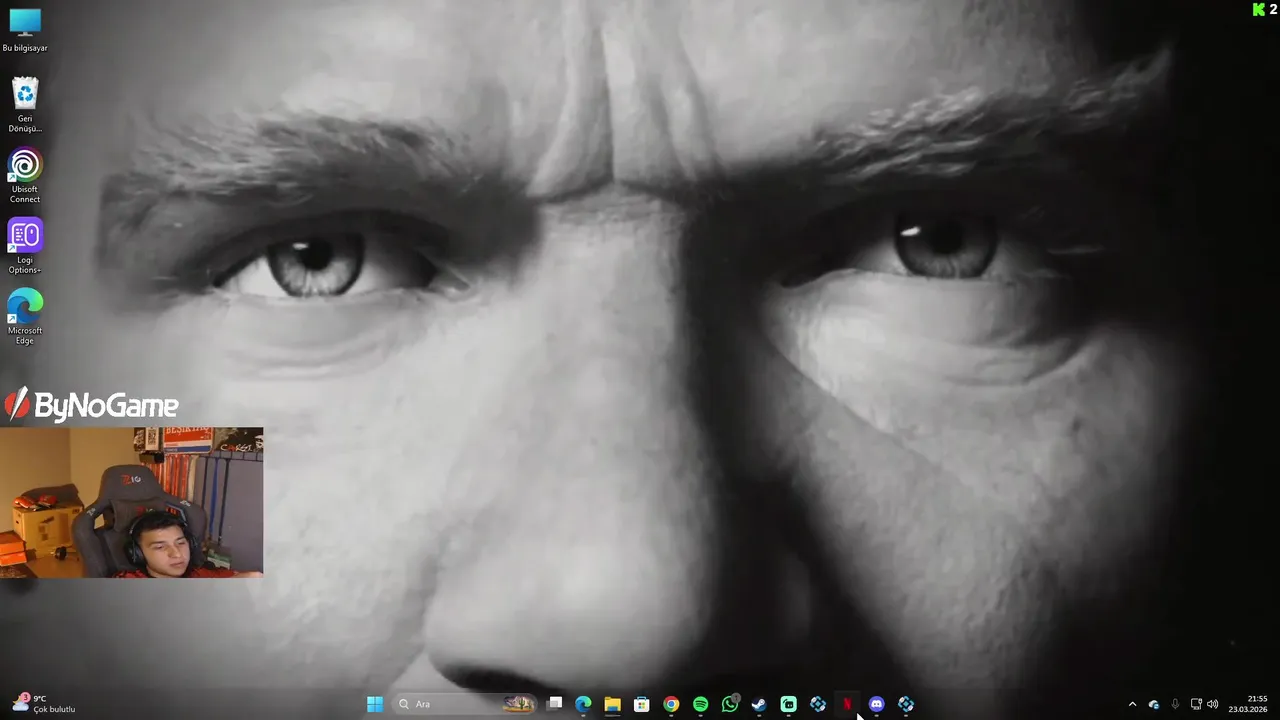Open Discord from the taskbar
Screen dimensions: 1280x720
(876, 704)
